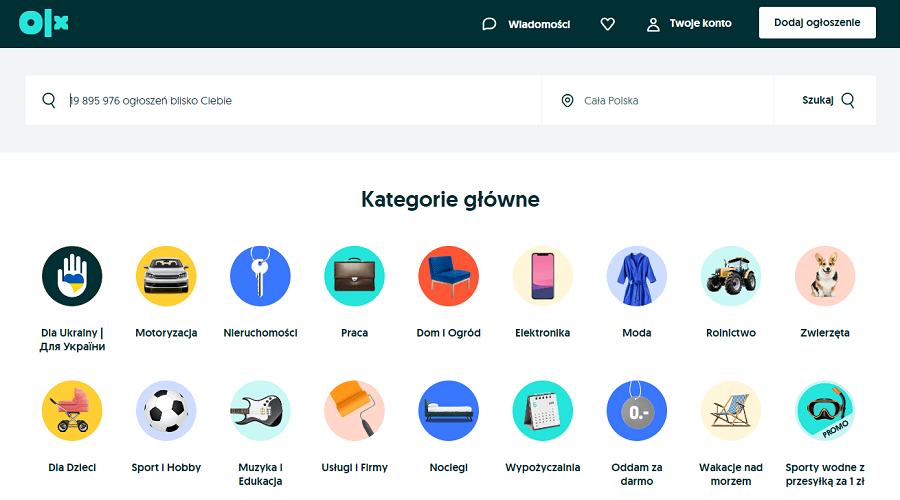Open Dla Dzieci category stroller icon
Viewport: 900px width, 500px height.
pos(72,410)
